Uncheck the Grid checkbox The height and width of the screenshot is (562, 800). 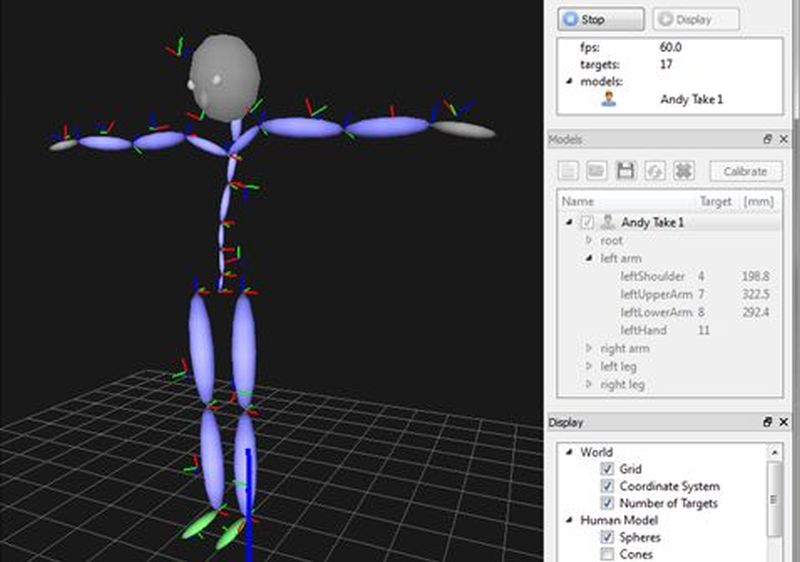click(606, 469)
